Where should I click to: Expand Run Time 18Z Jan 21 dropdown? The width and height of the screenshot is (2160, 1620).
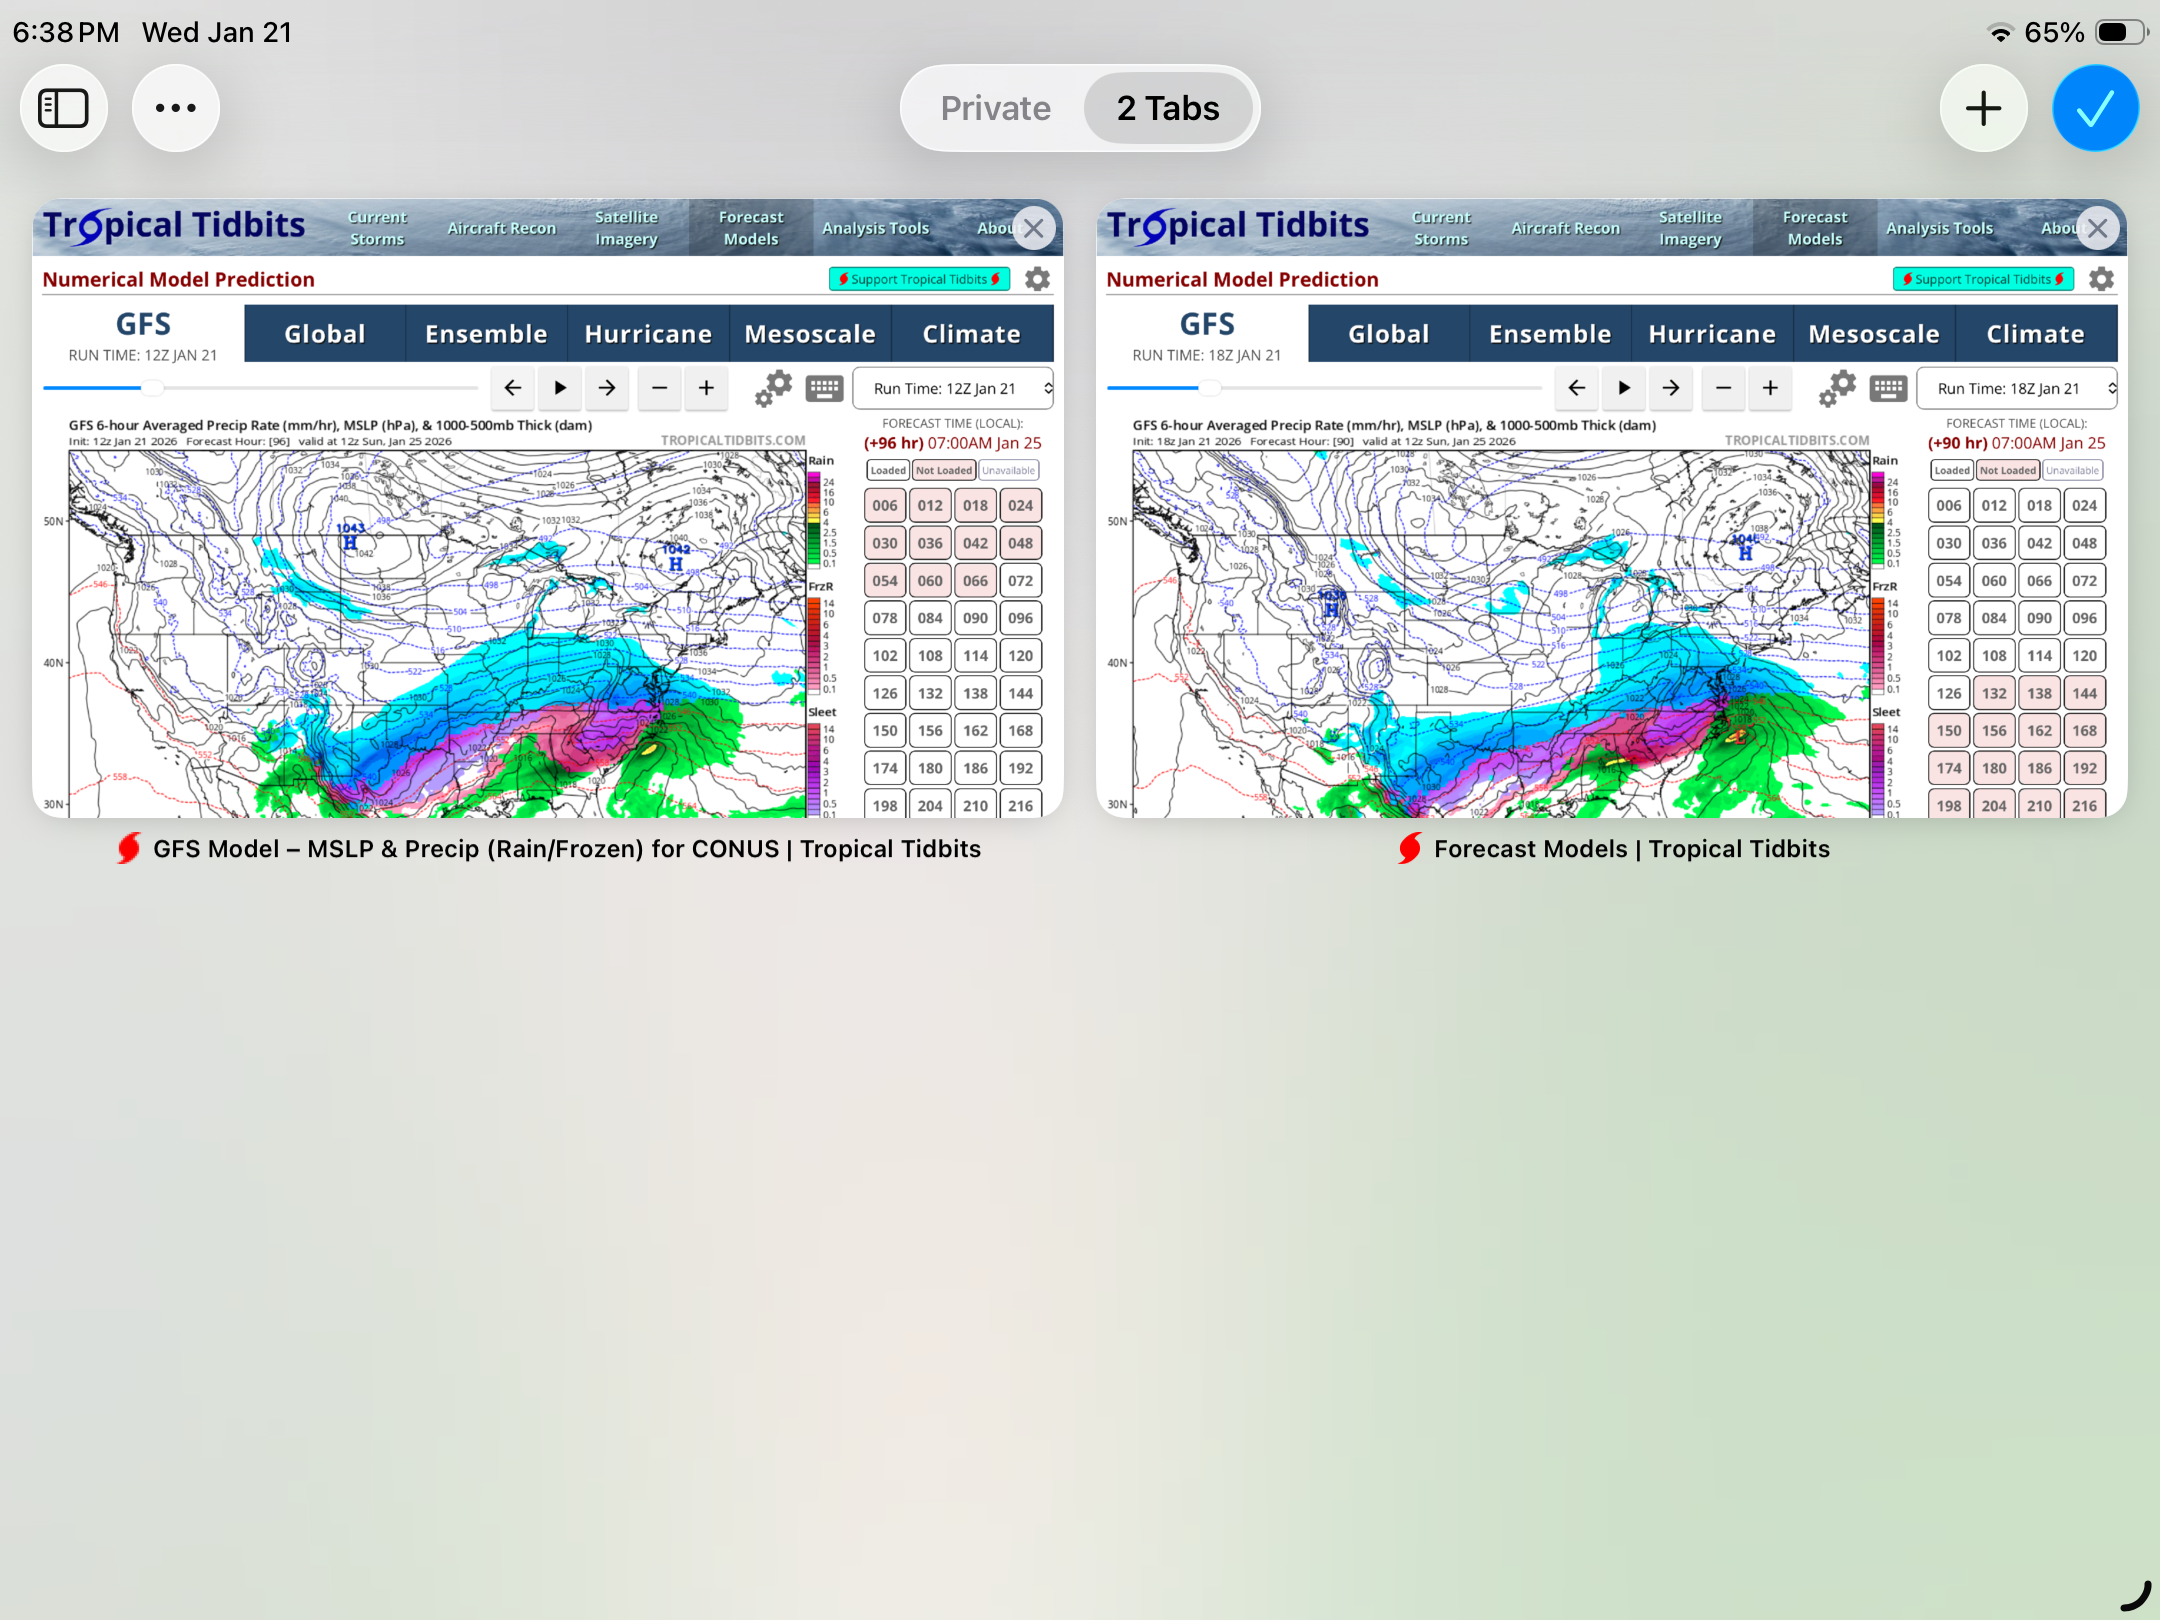coord(2017,388)
